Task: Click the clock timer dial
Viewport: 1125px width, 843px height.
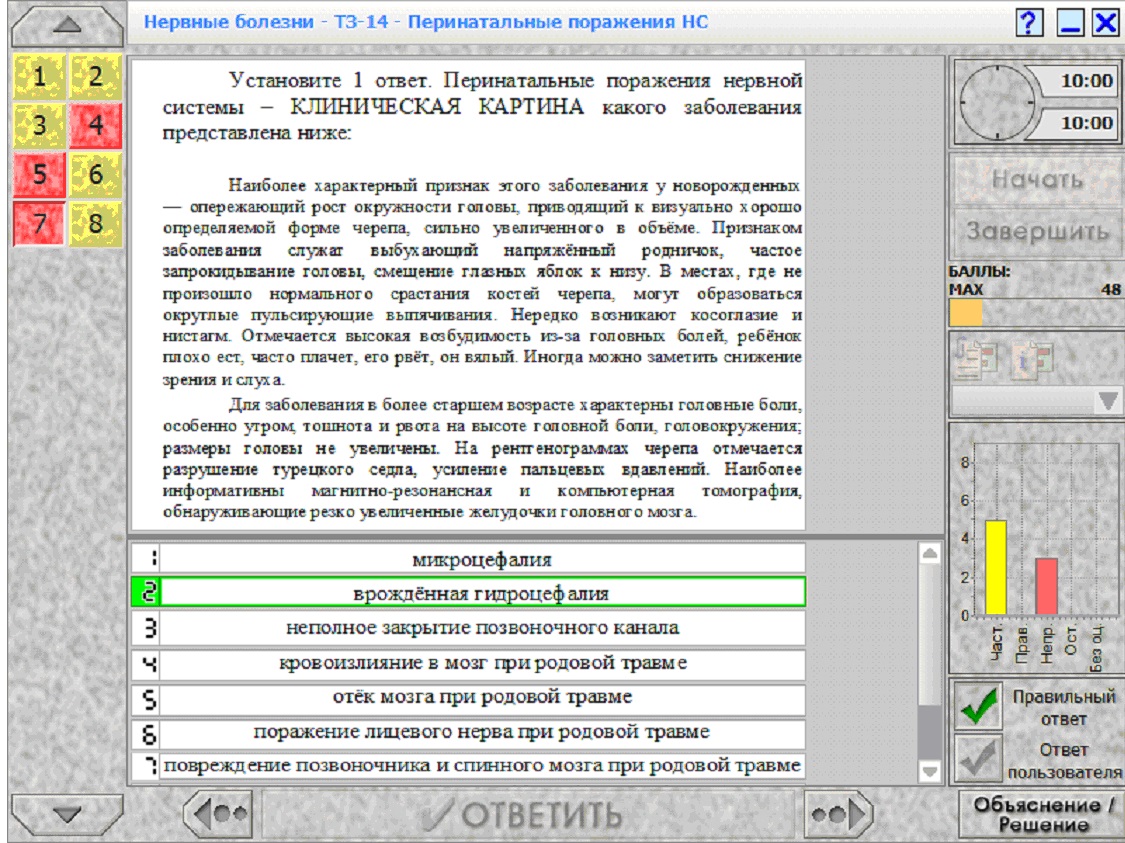Action: pos(997,102)
